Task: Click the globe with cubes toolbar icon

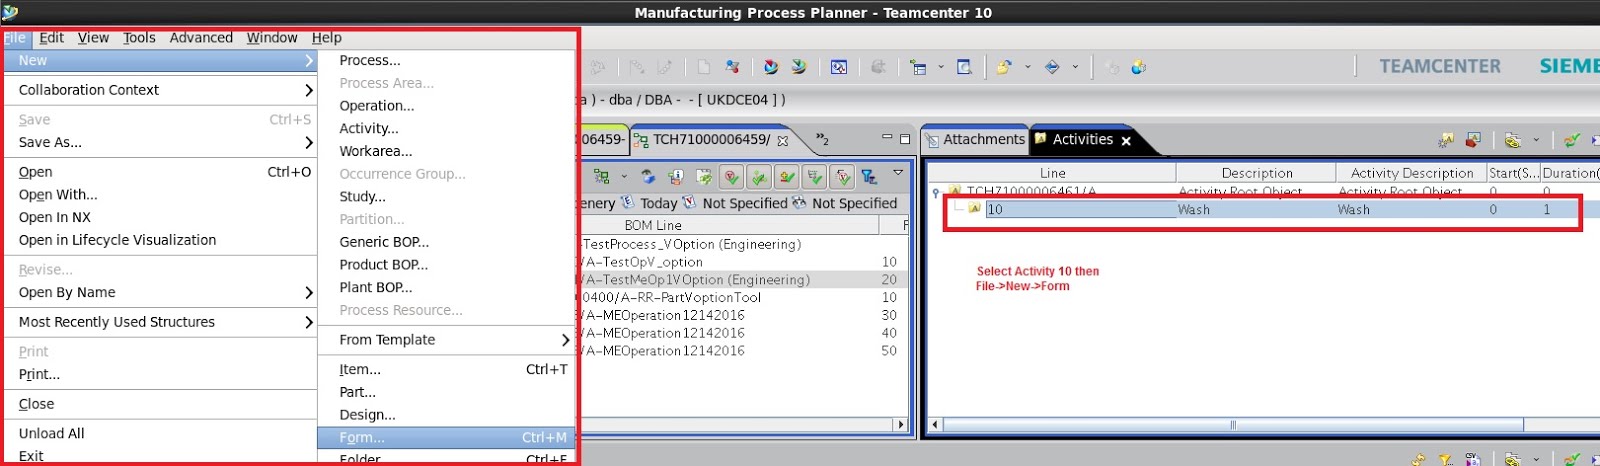Action: click(1139, 67)
